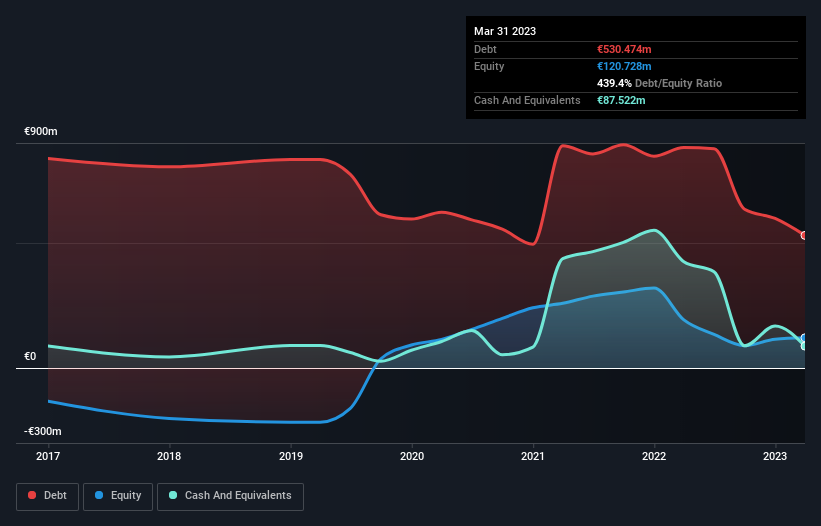Toggle the Debt series legend button
The width and height of the screenshot is (821, 526).
click(48, 496)
